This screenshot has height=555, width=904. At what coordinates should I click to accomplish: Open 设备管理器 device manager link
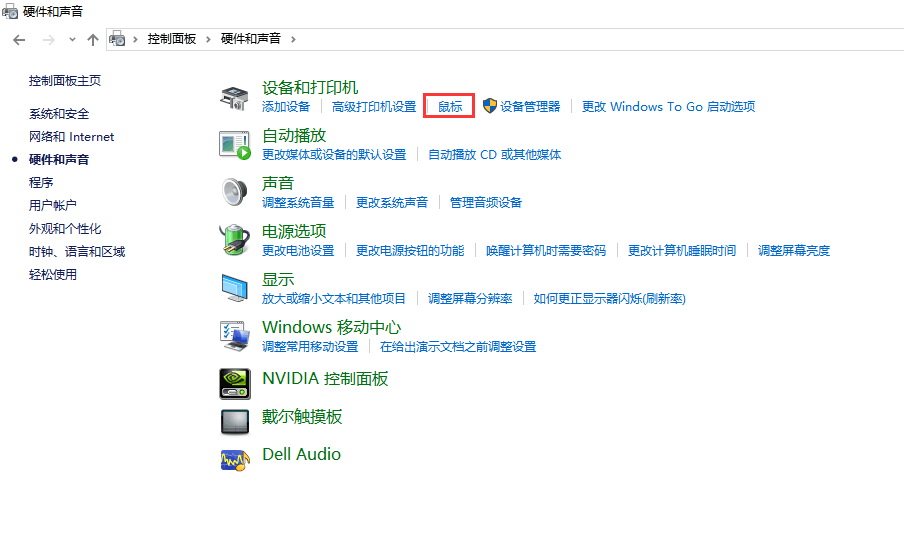(x=530, y=107)
